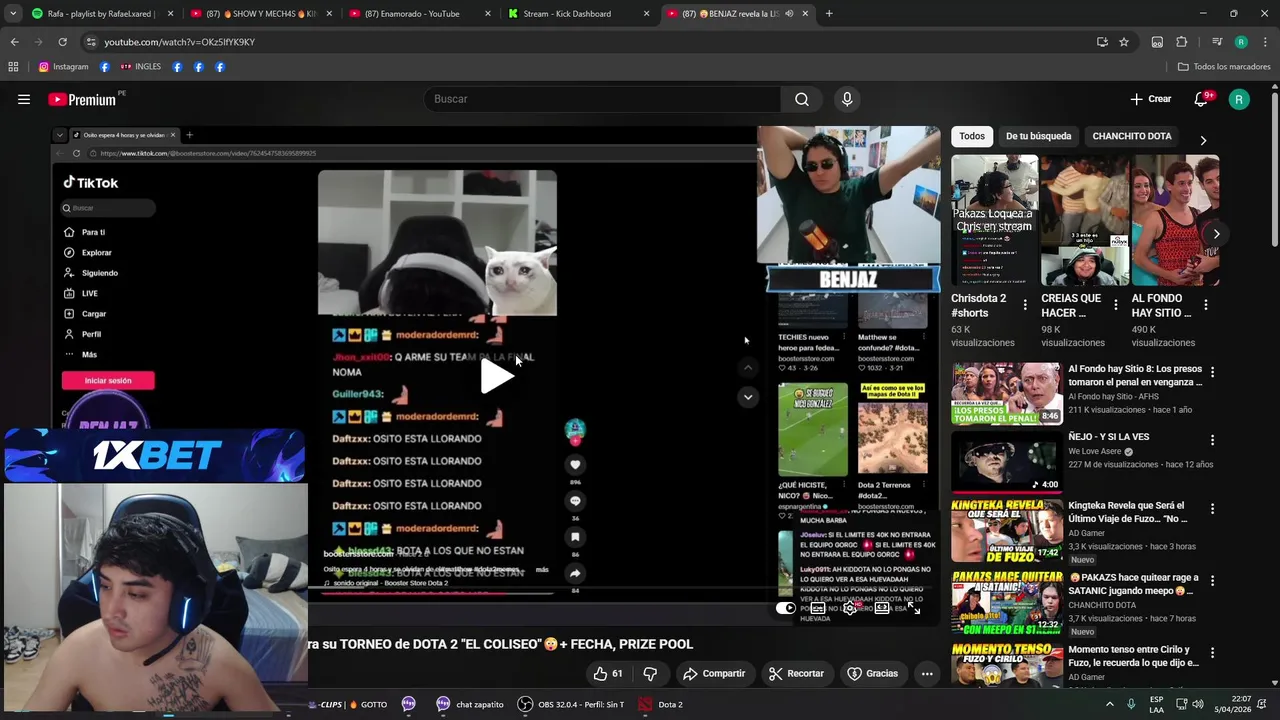Start voice search with the microphone icon

[847, 99]
